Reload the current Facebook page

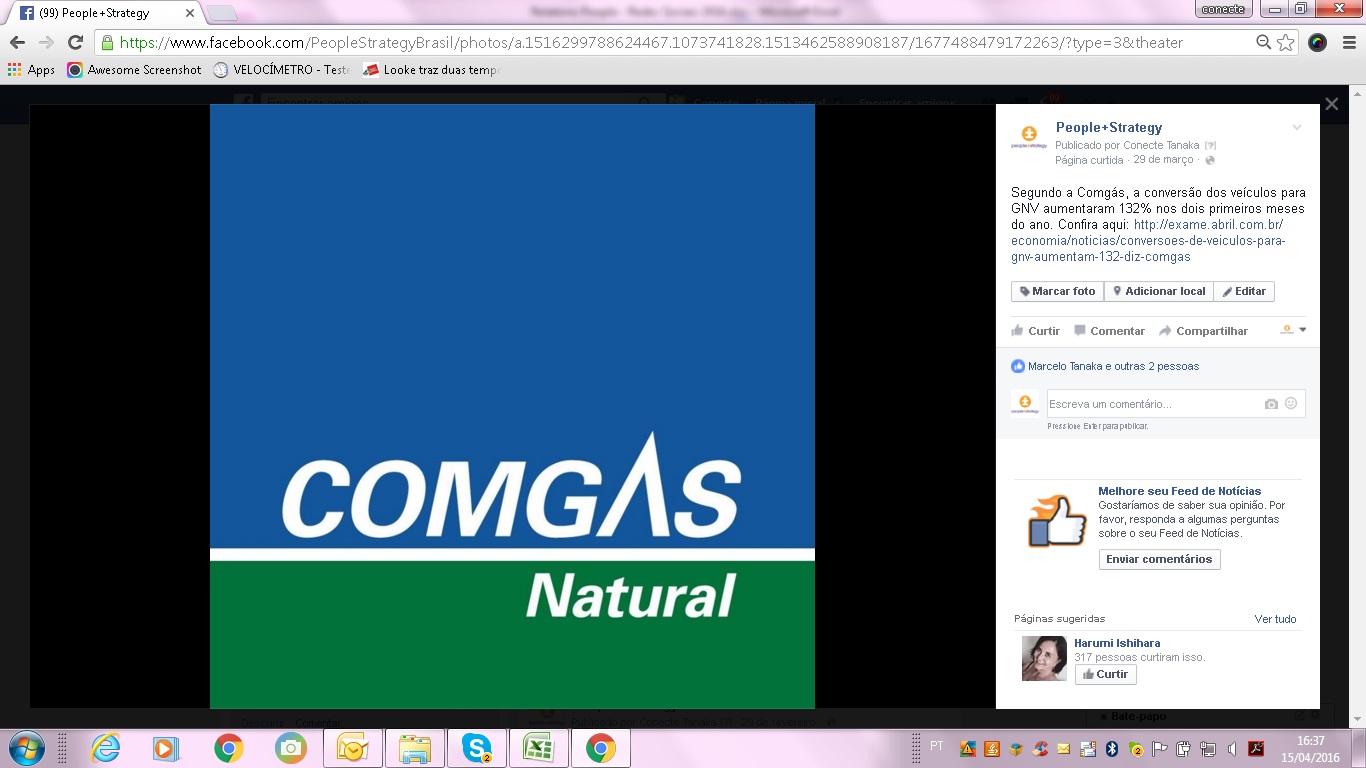pyautogui.click(x=75, y=43)
